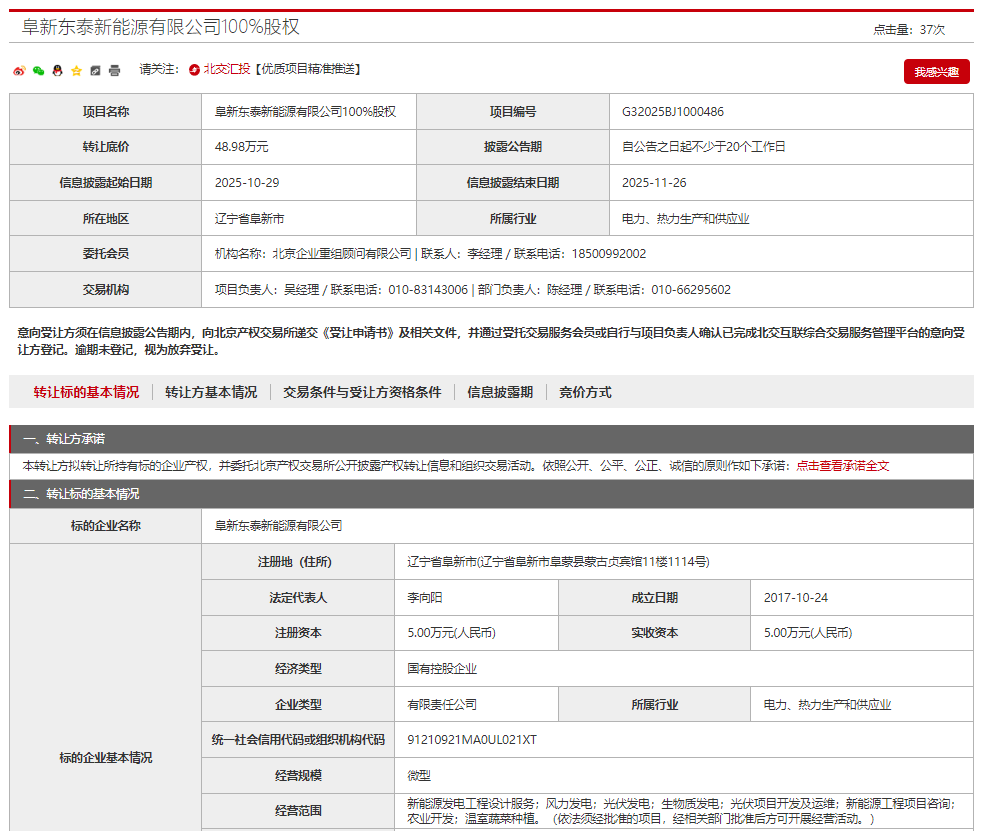The image size is (984, 831).
Task: View the 信息披露期 tab
Action: [x=501, y=392]
